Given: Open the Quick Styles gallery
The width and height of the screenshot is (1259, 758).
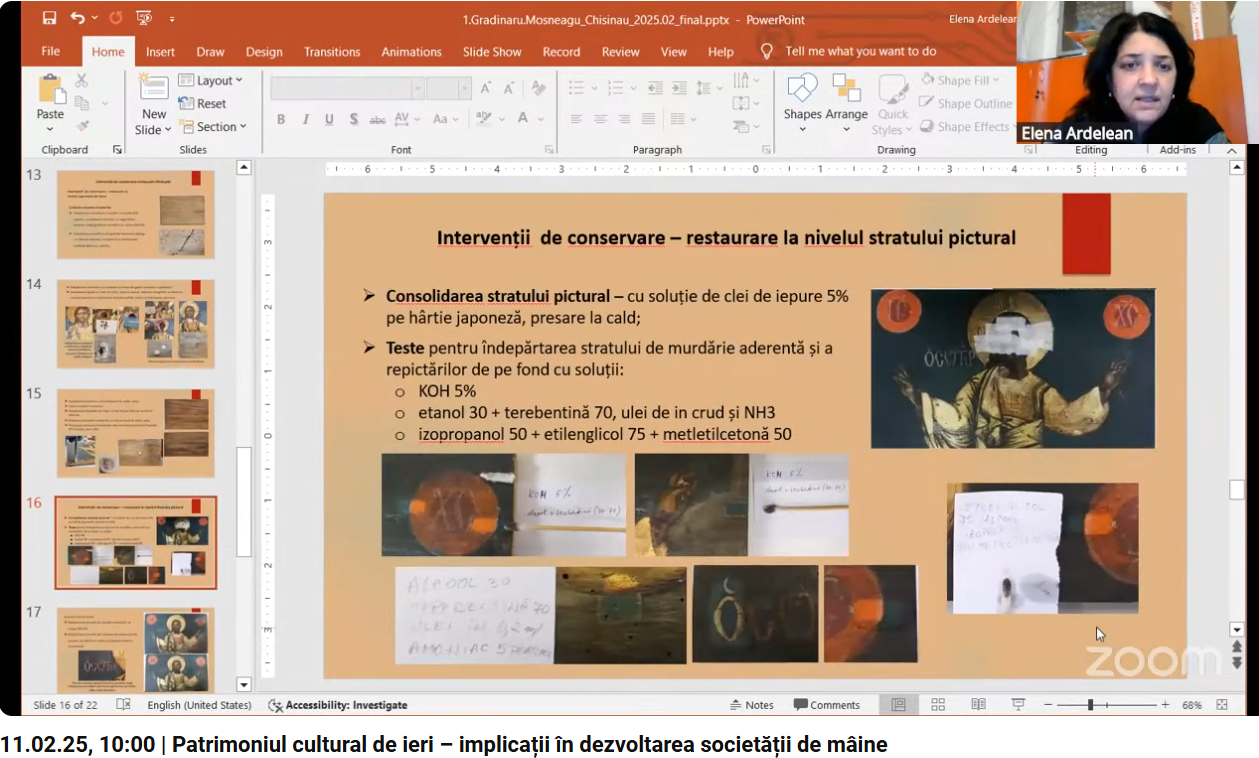Looking at the screenshot, I should tap(893, 104).
